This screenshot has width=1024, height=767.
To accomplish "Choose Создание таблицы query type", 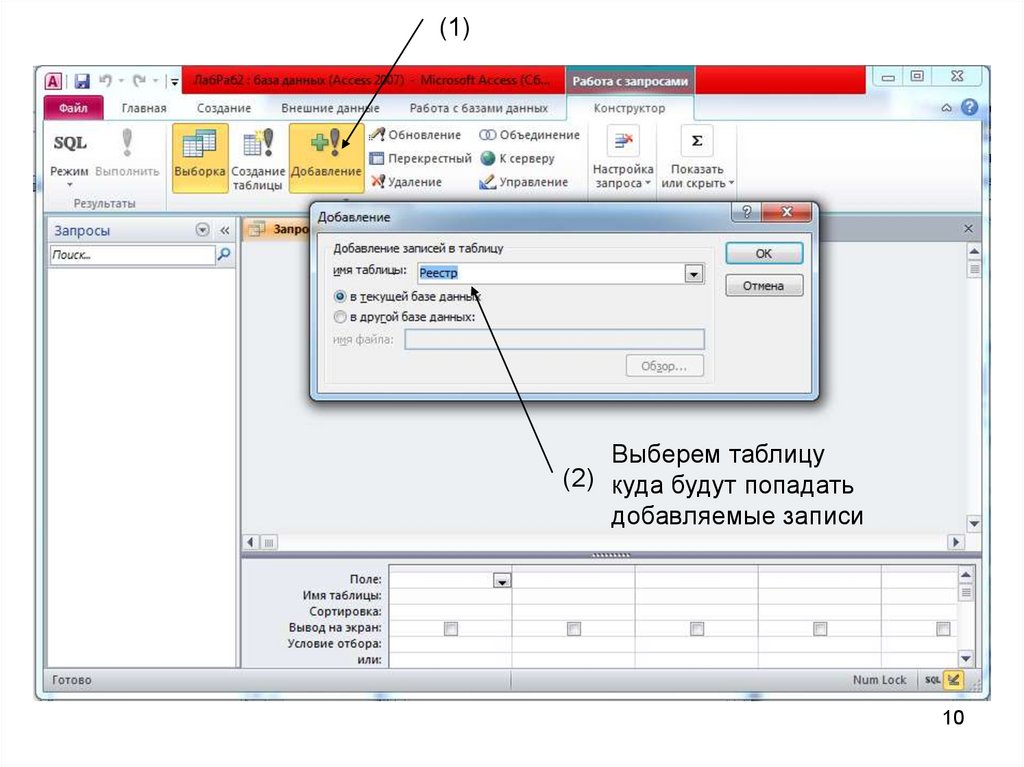I will [x=258, y=159].
